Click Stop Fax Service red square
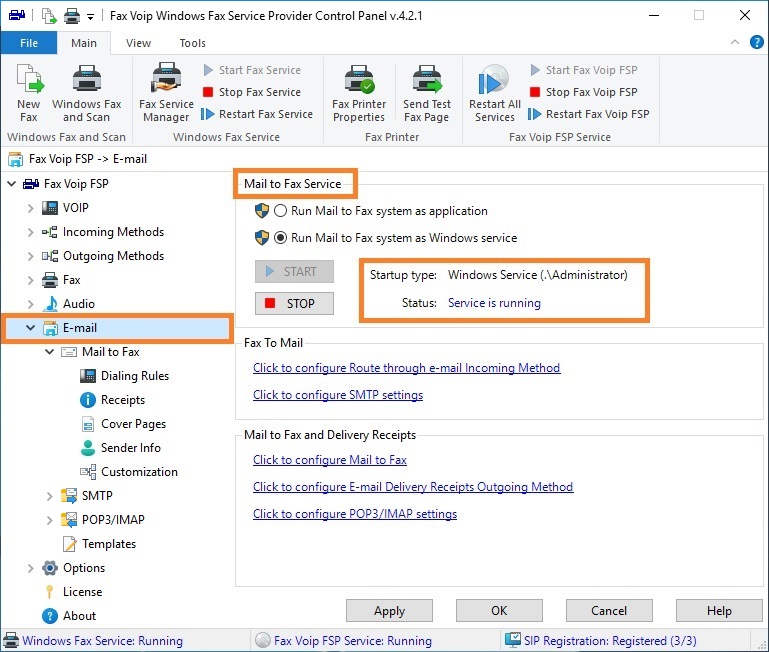 [x=208, y=92]
